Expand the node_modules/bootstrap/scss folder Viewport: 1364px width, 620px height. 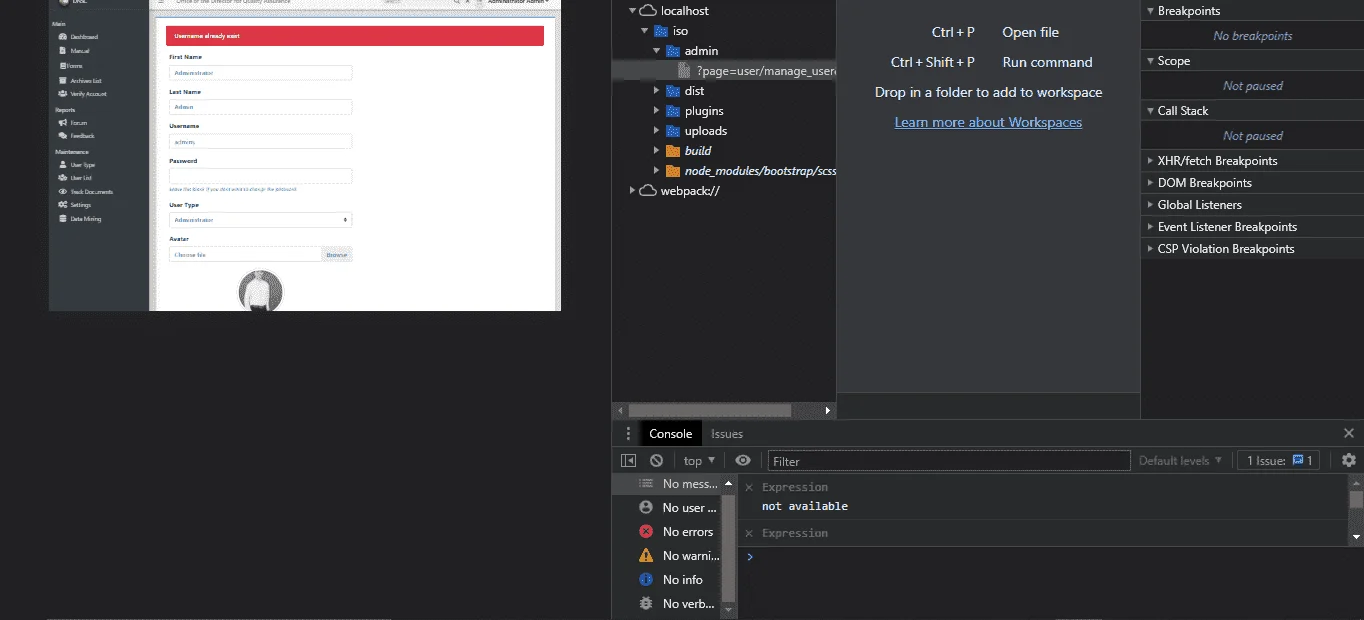657,171
